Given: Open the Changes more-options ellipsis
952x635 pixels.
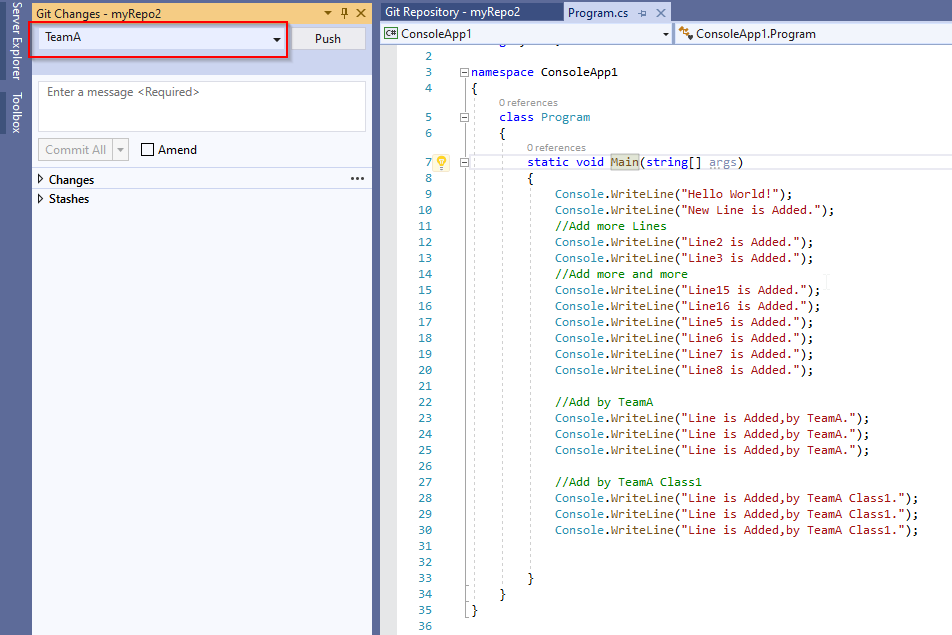Looking at the screenshot, I should click(x=357, y=178).
